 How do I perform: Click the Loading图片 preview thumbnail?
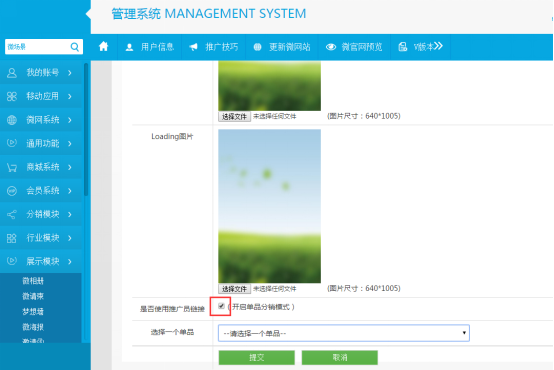(x=270, y=206)
